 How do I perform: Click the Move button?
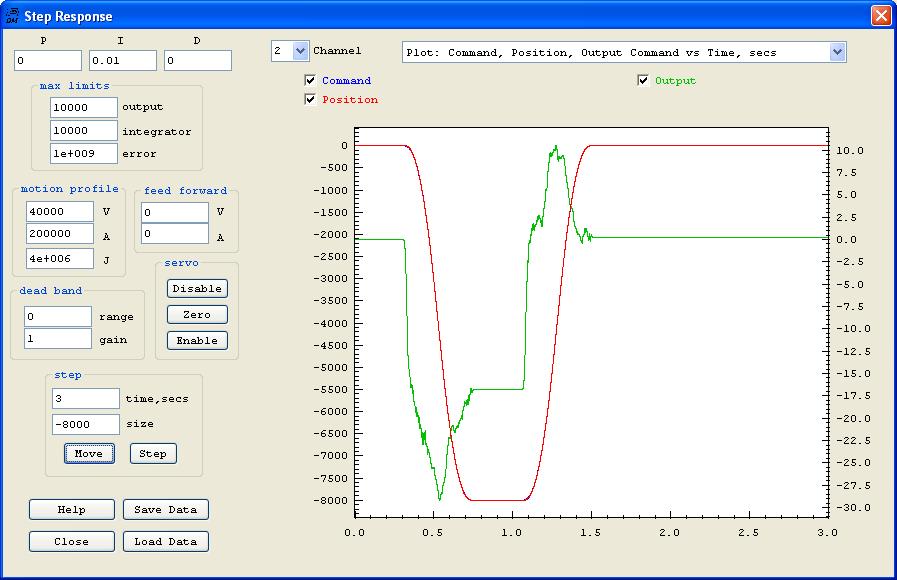[x=89, y=454]
